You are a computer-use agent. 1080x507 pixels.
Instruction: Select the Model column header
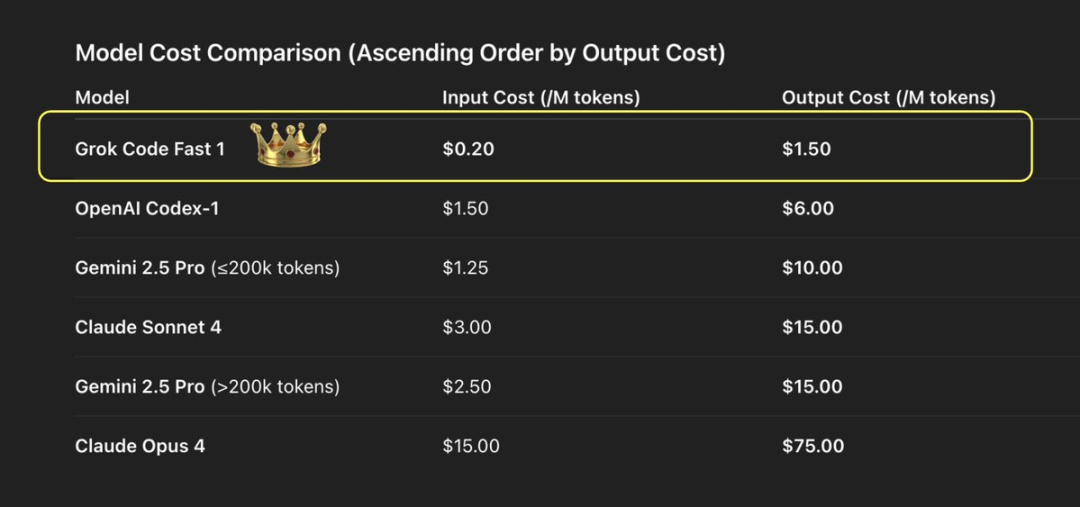pyautogui.click(x=102, y=98)
